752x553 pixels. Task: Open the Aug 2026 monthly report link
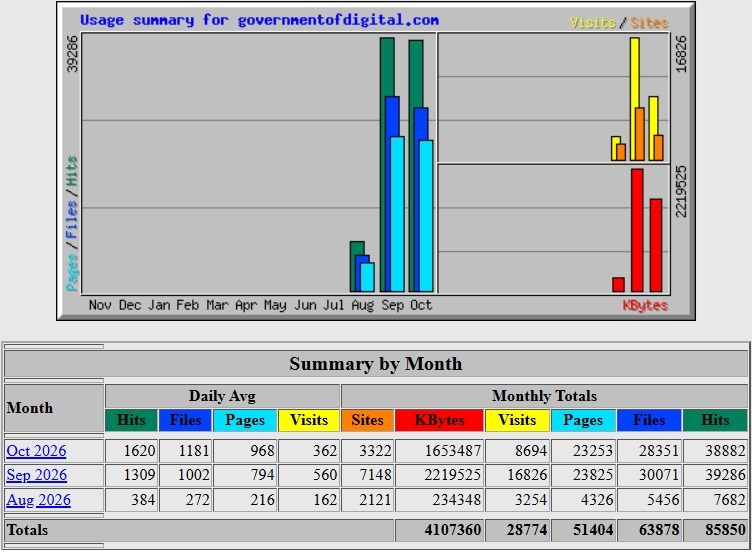click(38, 500)
